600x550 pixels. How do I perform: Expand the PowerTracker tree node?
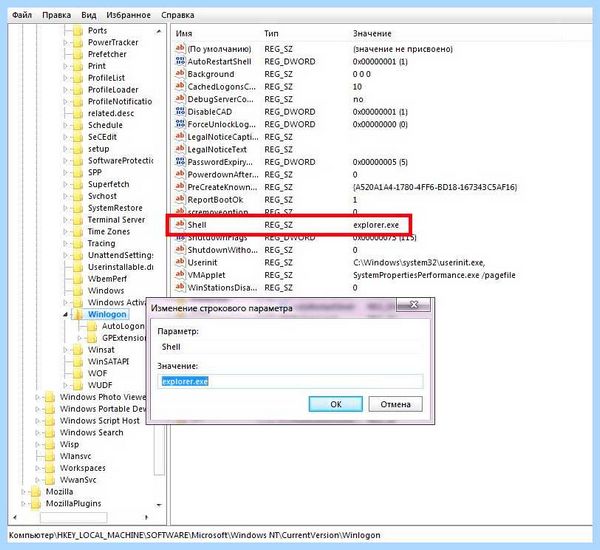(65, 42)
